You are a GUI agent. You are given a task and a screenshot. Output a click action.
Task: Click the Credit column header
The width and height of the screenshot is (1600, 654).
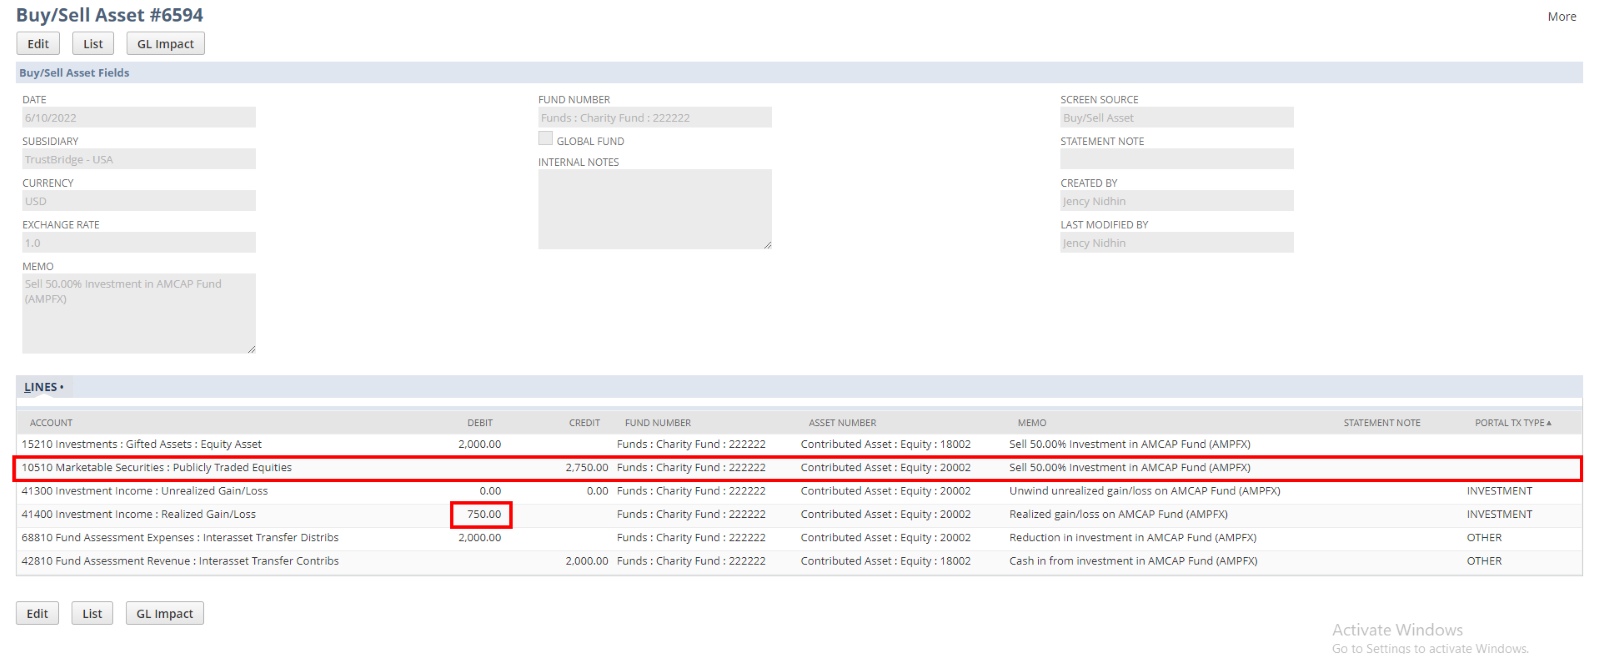[x=584, y=423]
